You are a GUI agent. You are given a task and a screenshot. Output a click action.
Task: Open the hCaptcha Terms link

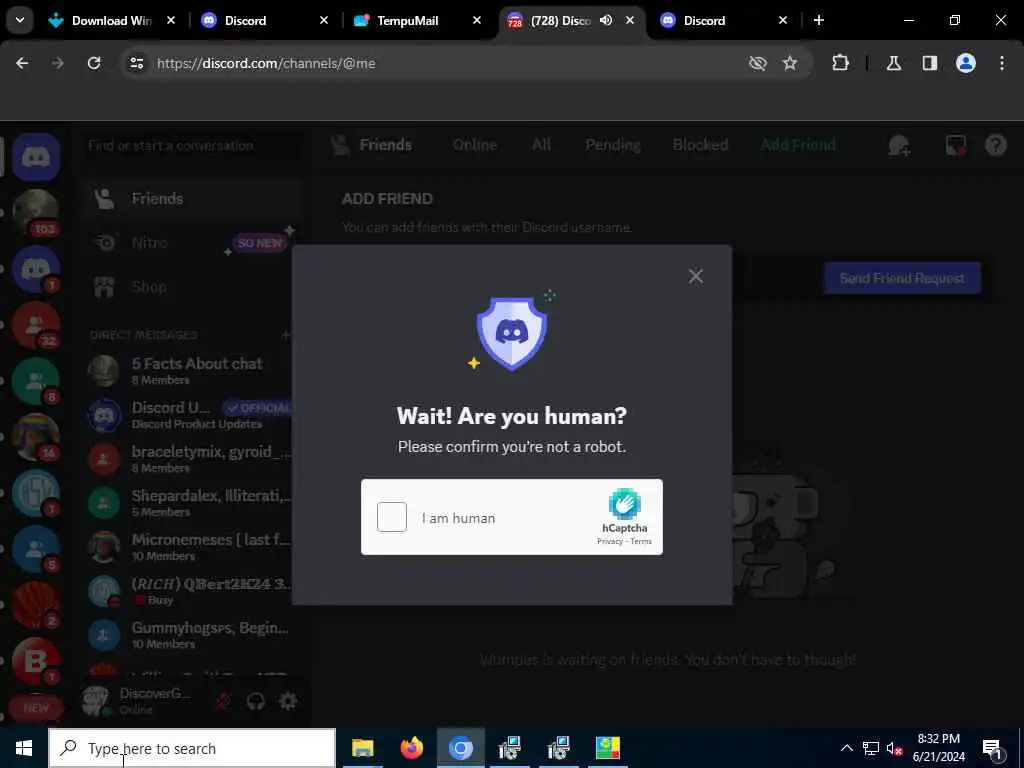(x=641, y=541)
